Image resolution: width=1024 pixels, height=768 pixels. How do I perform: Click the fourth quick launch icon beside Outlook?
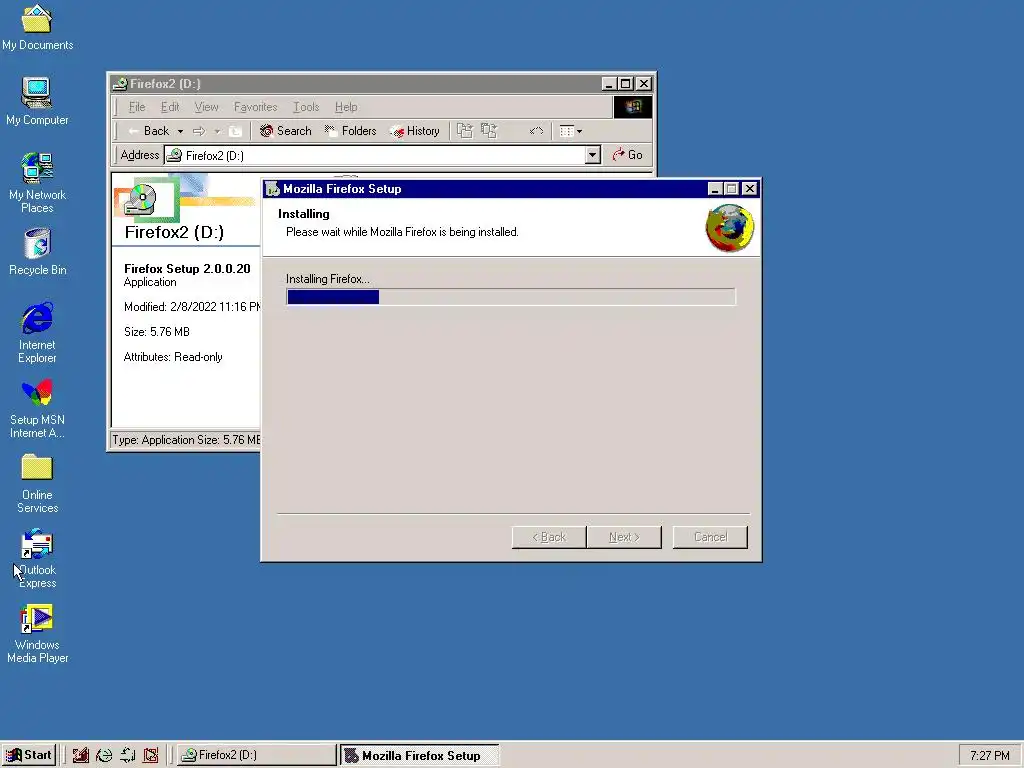click(x=151, y=755)
